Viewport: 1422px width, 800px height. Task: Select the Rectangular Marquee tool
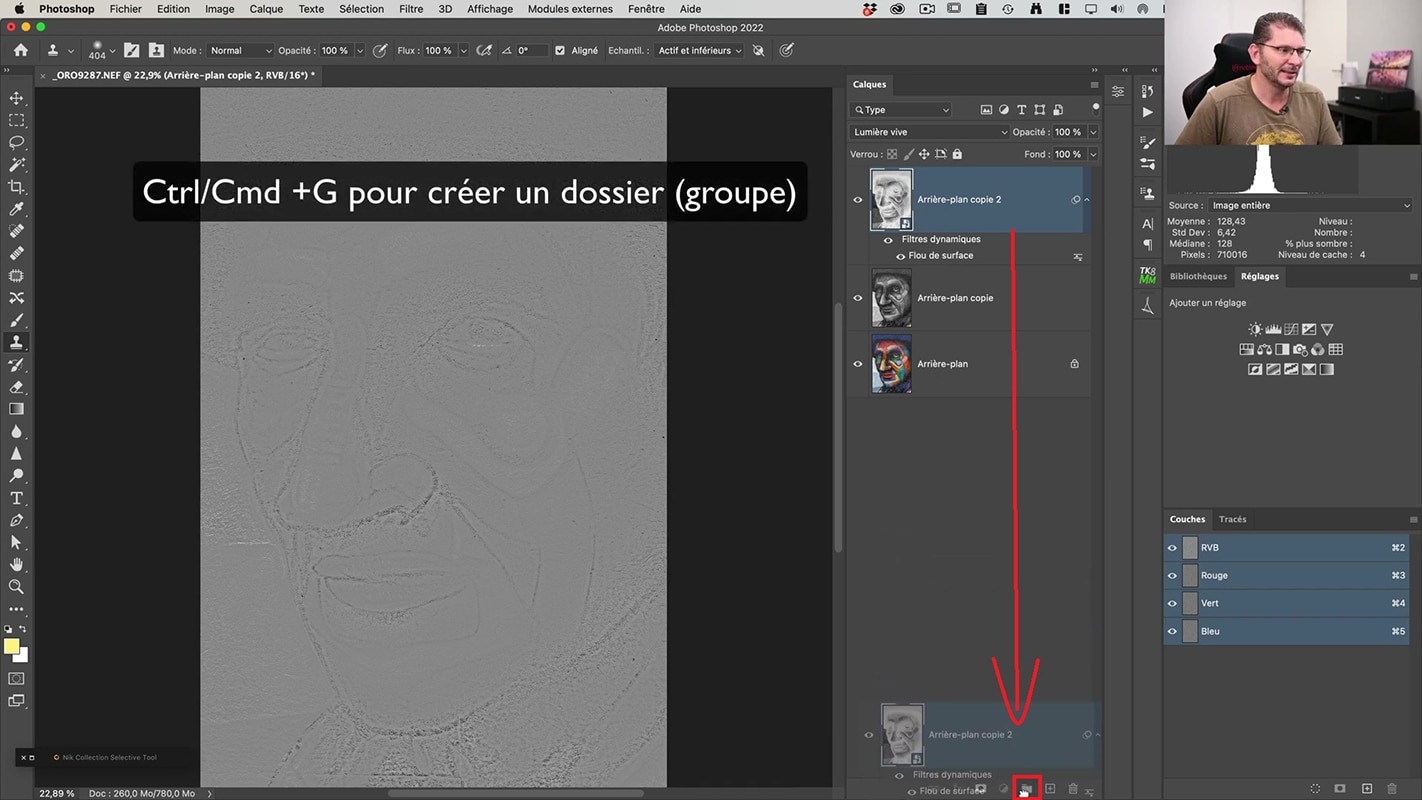pos(16,120)
